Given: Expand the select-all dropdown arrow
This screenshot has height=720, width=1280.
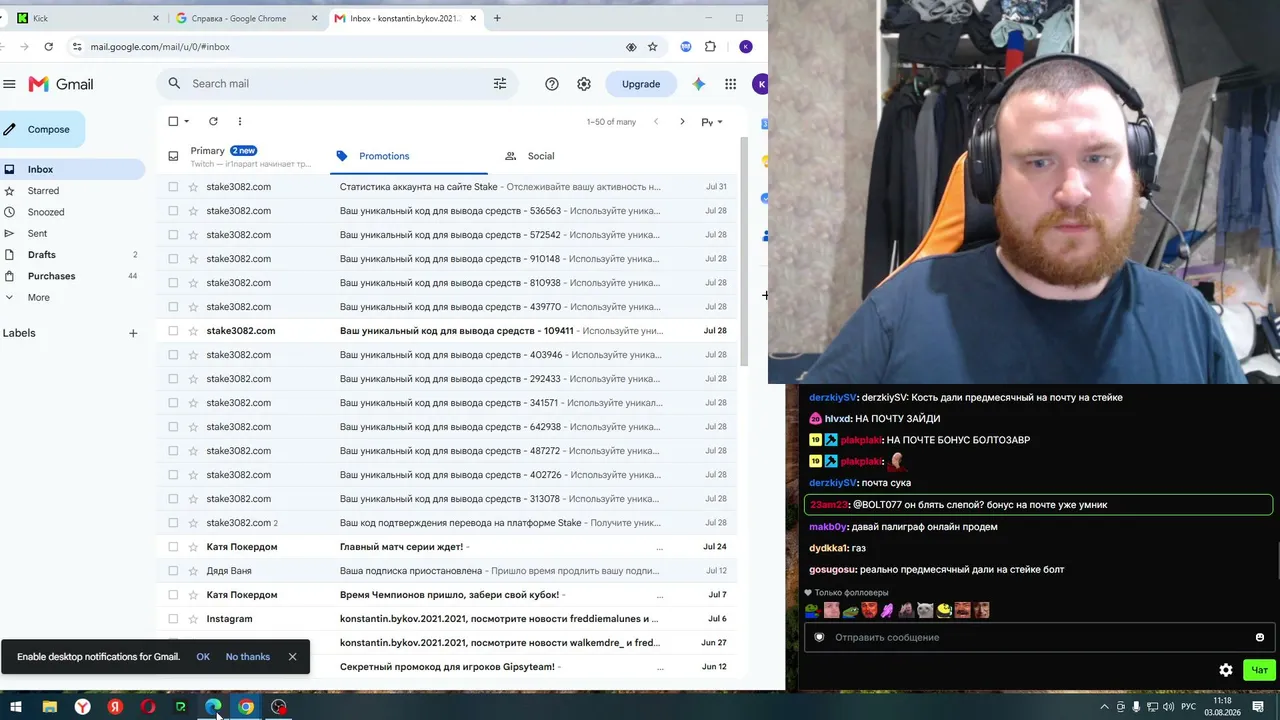Looking at the screenshot, I should point(187,122).
